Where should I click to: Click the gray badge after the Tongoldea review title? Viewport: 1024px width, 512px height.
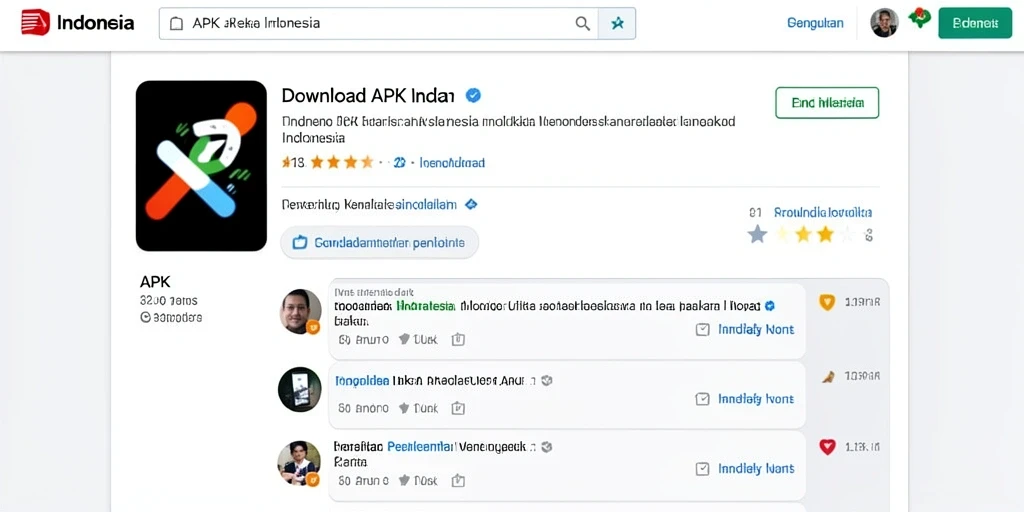coord(547,380)
